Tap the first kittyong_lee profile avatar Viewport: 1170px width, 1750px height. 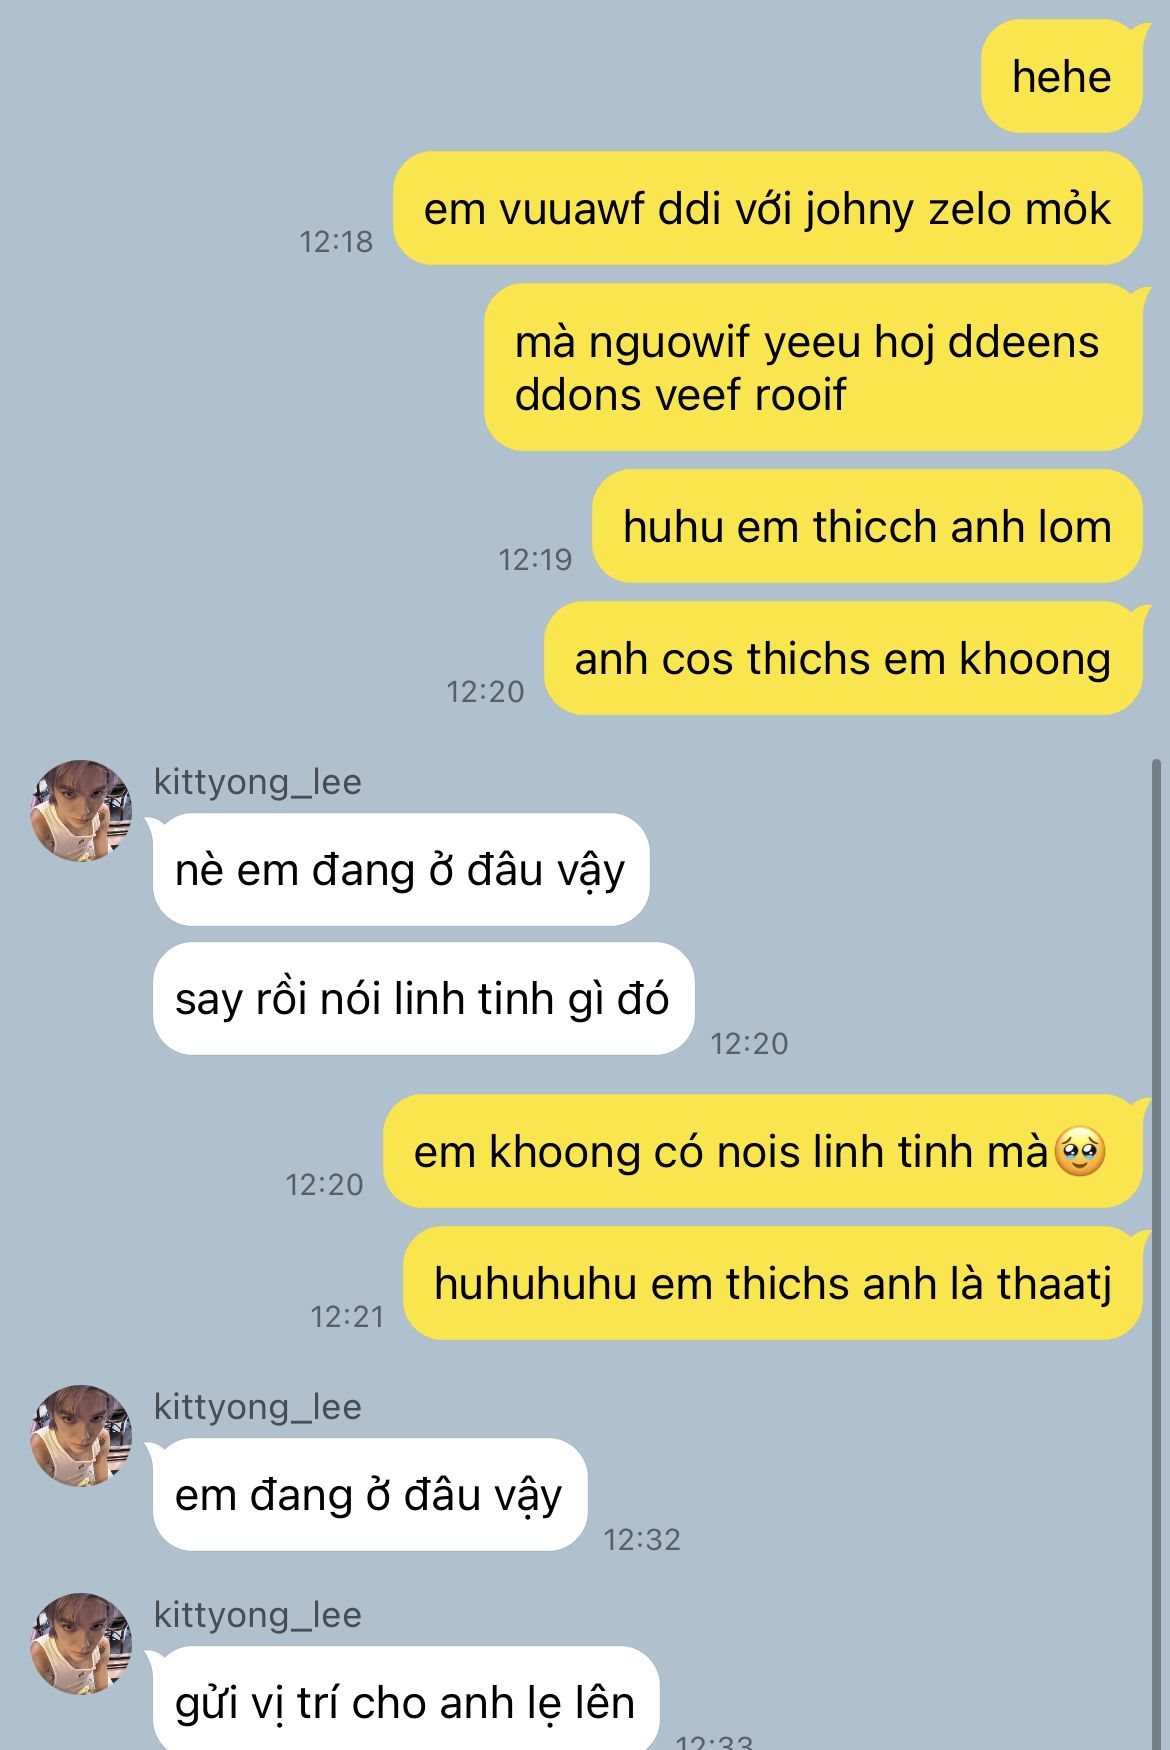(x=81, y=811)
